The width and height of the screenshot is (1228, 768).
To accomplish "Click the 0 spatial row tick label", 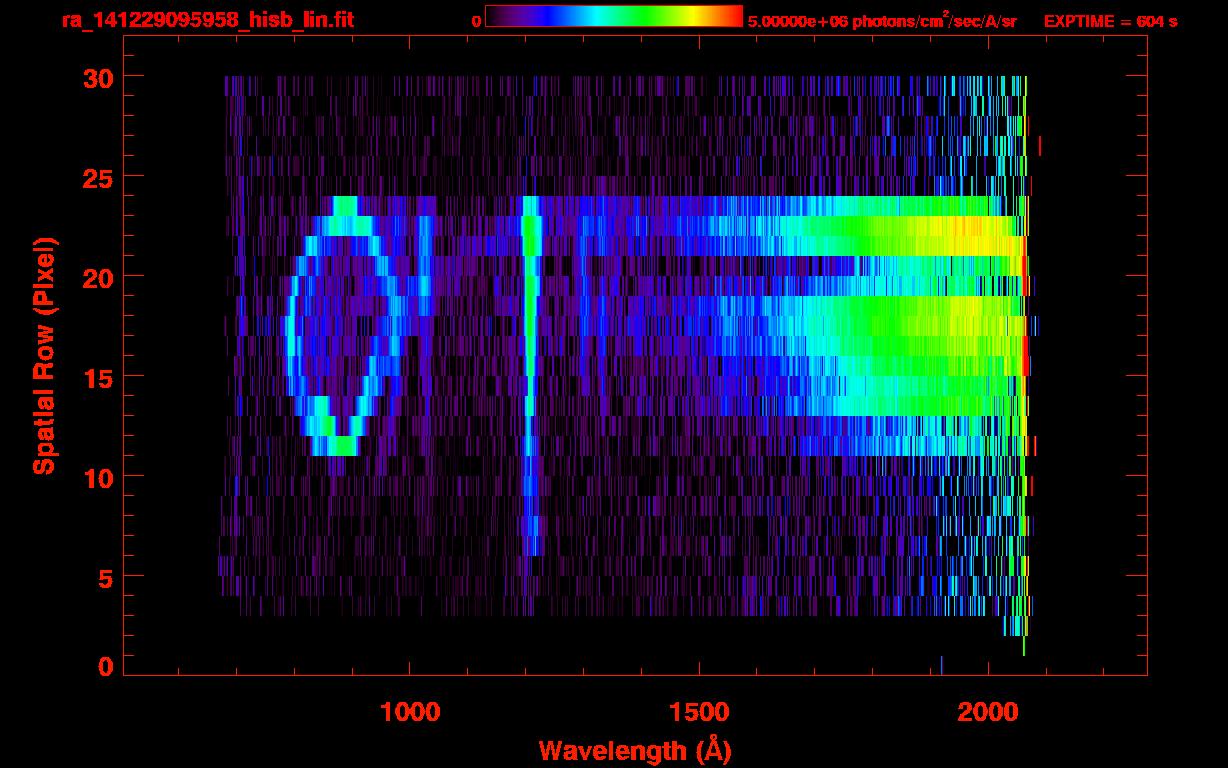I will [106, 666].
